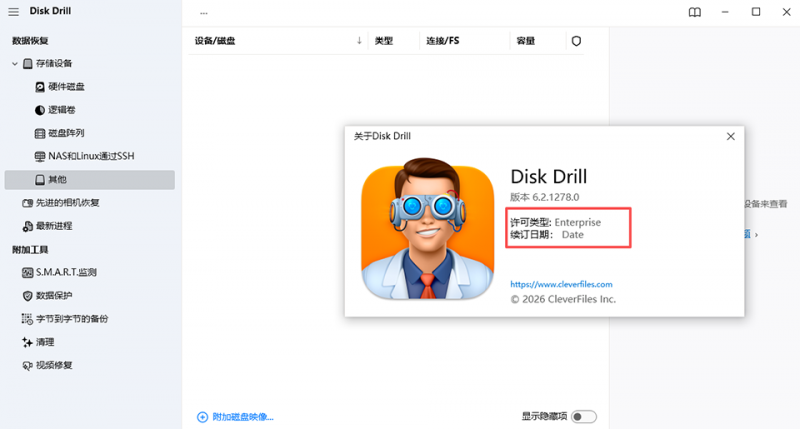The width and height of the screenshot is (800, 429).
Task: Click the 清理 sparkle icon
Action: [x=27, y=342]
